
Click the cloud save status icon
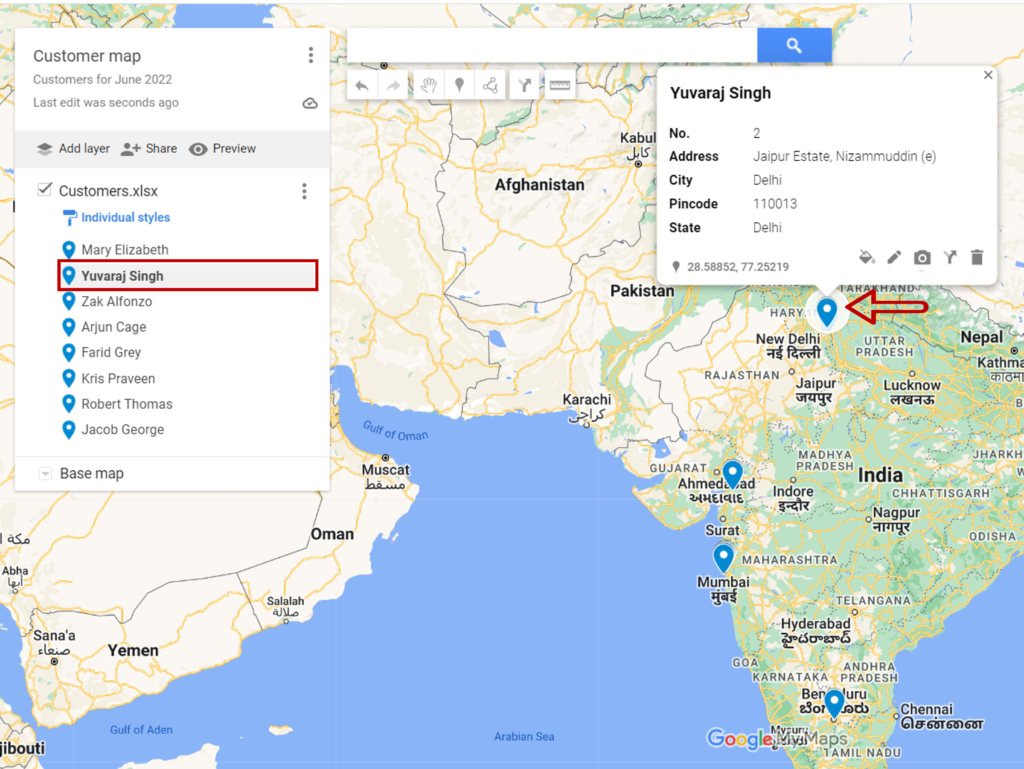coord(309,102)
